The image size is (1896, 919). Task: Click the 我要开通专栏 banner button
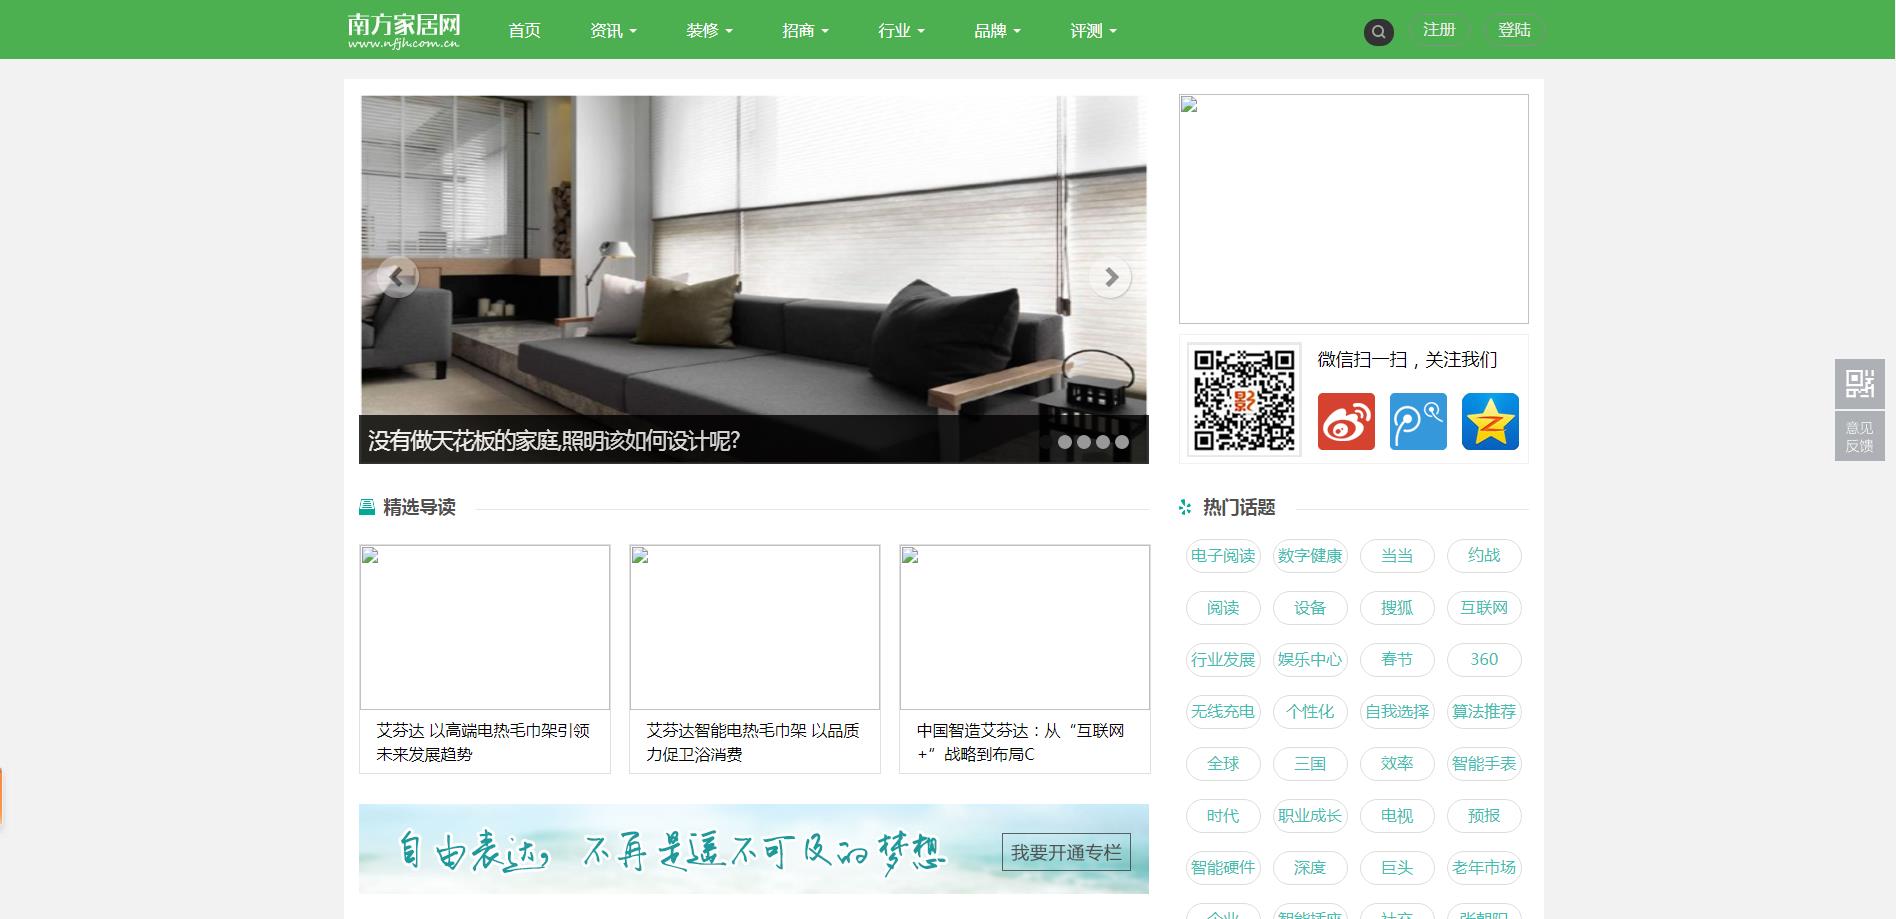1066,852
